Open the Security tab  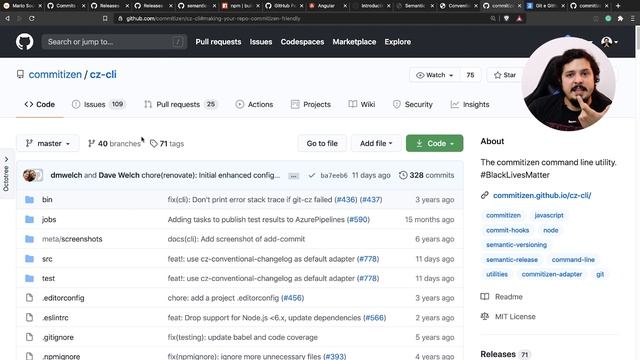412,104
